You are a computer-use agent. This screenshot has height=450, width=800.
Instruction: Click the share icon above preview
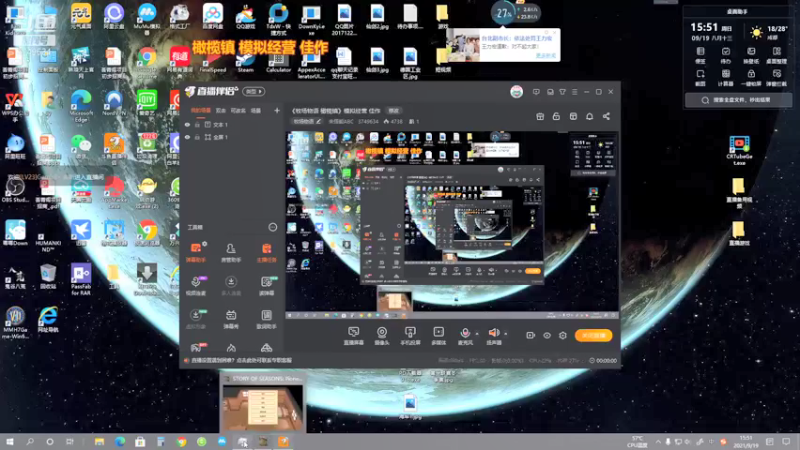pyautogui.click(x=606, y=116)
